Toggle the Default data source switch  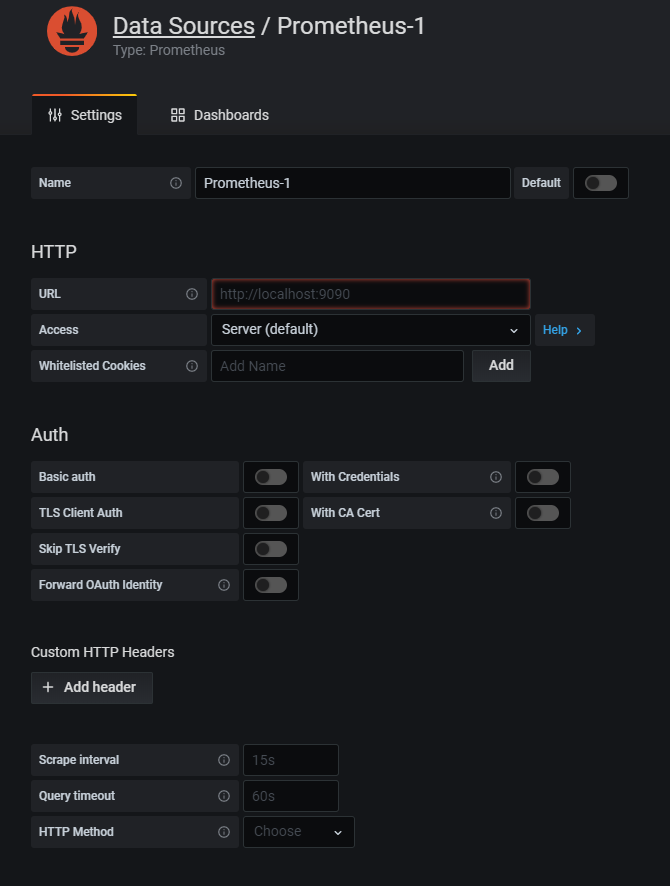click(x=601, y=183)
